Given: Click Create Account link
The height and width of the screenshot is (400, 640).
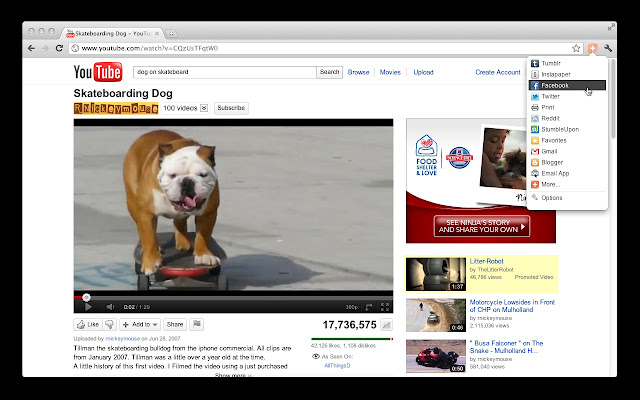Looking at the screenshot, I should 498,72.
